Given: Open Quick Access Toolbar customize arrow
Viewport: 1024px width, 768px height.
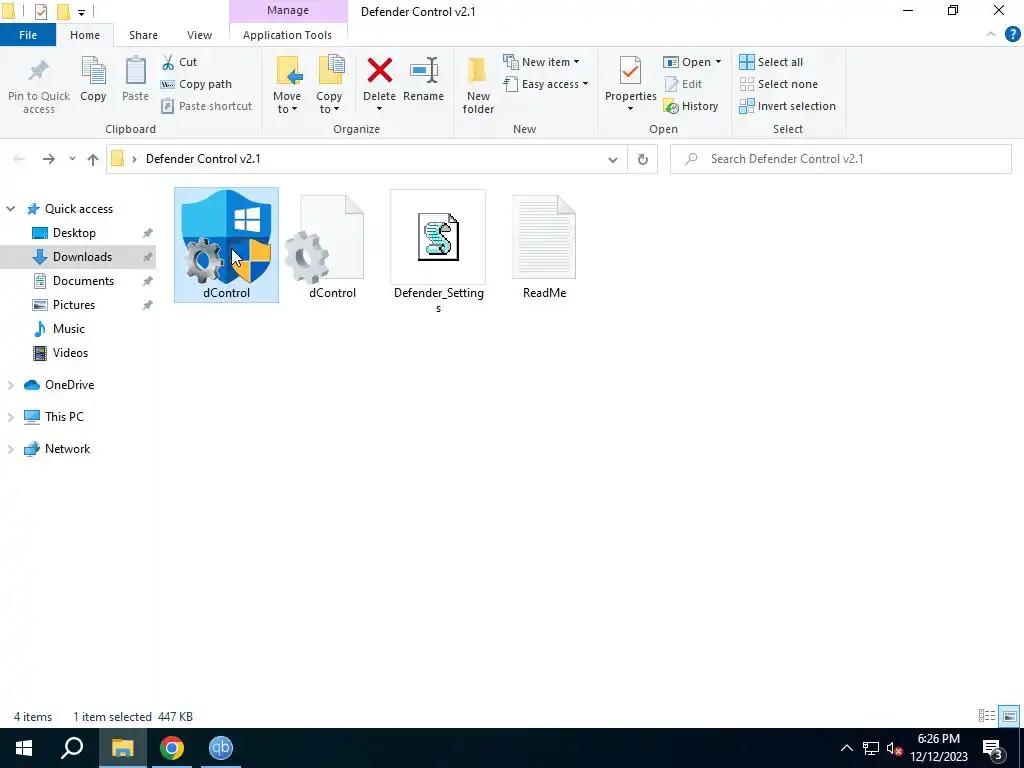Looking at the screenshot, I should [81, 12].
